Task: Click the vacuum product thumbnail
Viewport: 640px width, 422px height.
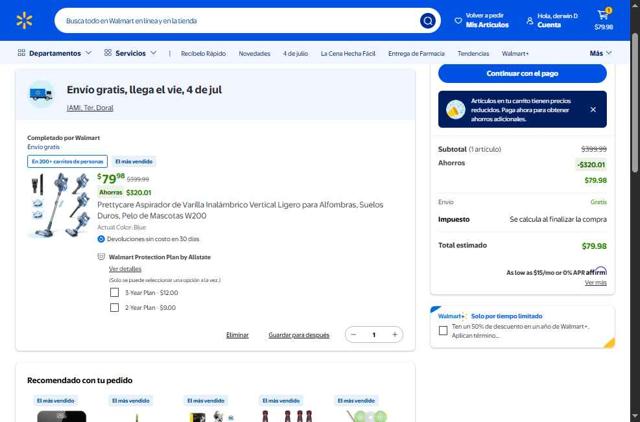Action: pos(59,205)
